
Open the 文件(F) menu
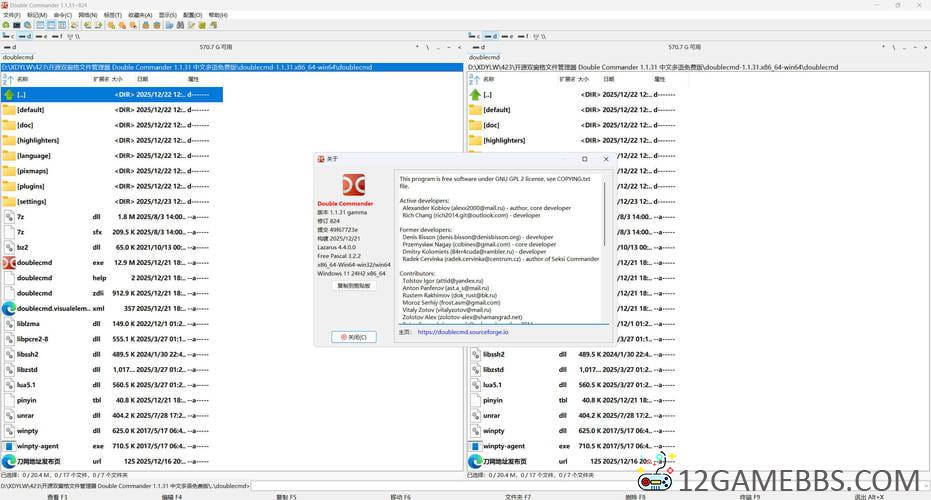[8, 15]
